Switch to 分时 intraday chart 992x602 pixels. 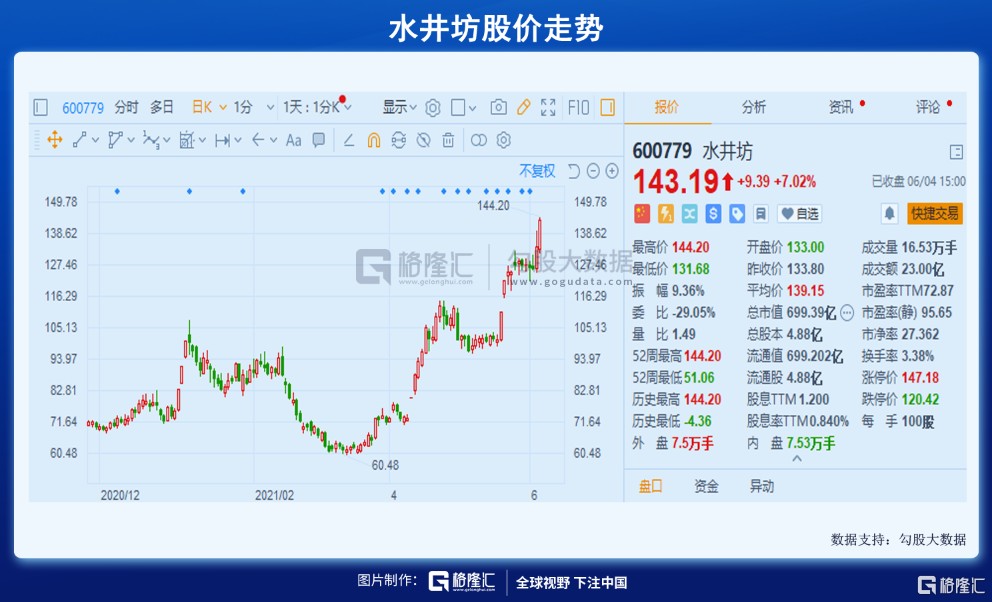pyautogui.click(x=126, y=108)
